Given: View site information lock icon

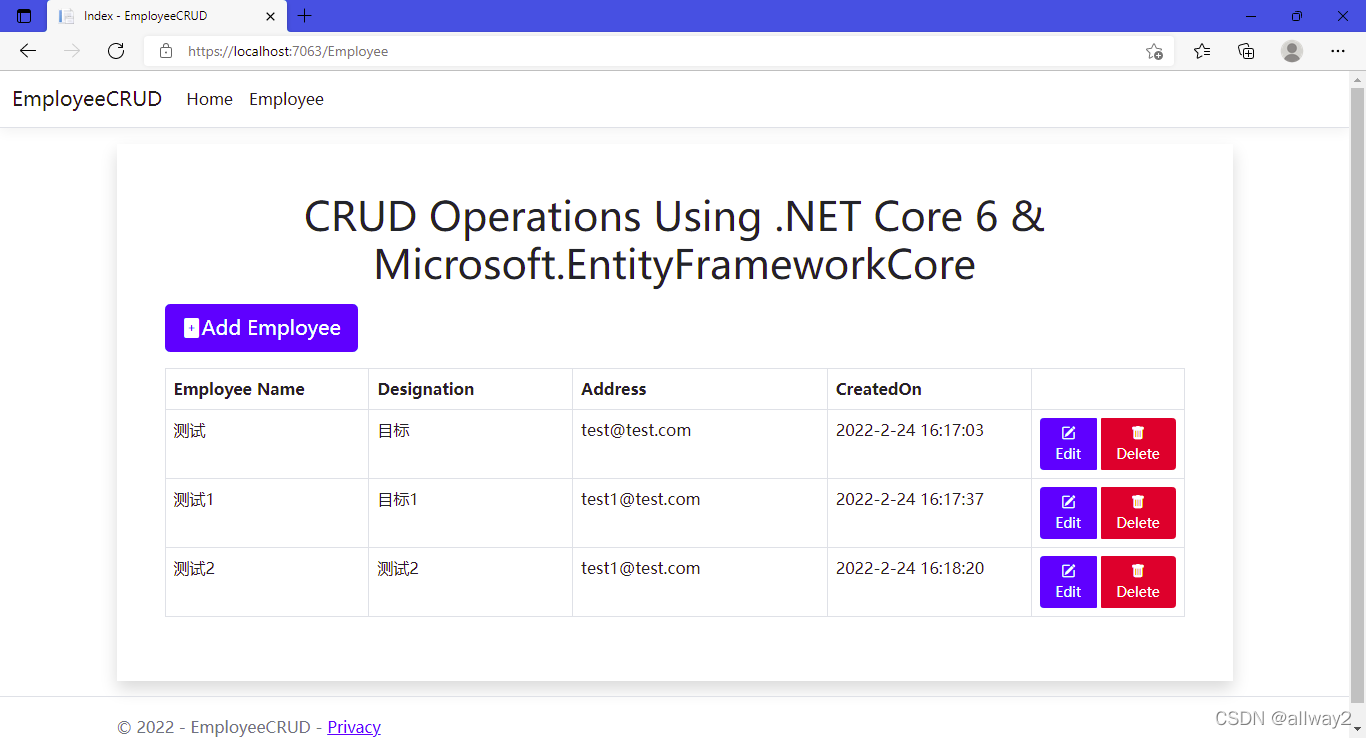Looking at the screenshot, I should 166,51.
